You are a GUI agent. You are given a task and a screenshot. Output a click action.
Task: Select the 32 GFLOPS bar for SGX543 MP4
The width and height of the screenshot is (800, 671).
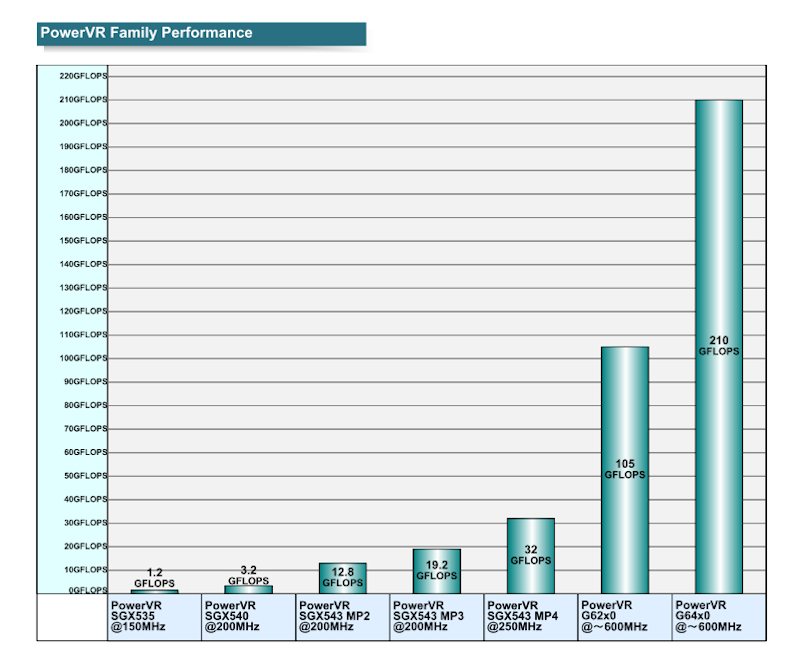(531, 556)
